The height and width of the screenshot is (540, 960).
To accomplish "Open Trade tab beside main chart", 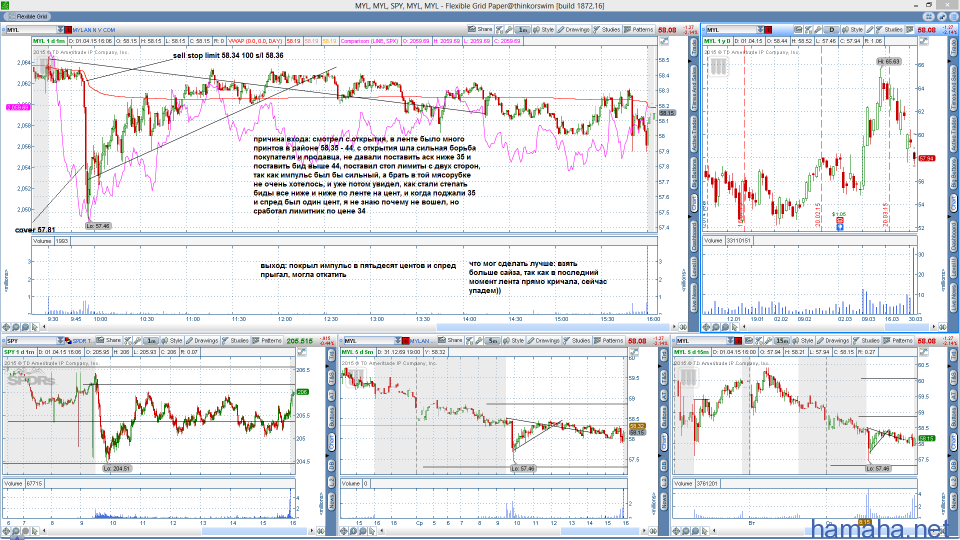I will point(694,47).
